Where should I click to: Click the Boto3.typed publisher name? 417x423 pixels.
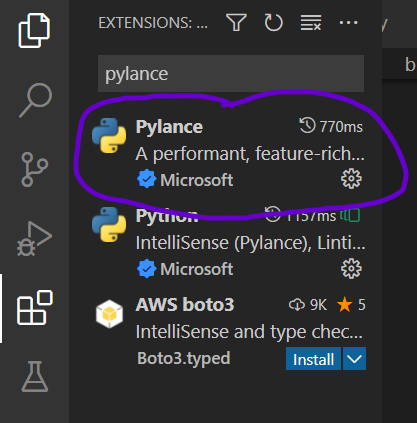(x=184, y=359)
